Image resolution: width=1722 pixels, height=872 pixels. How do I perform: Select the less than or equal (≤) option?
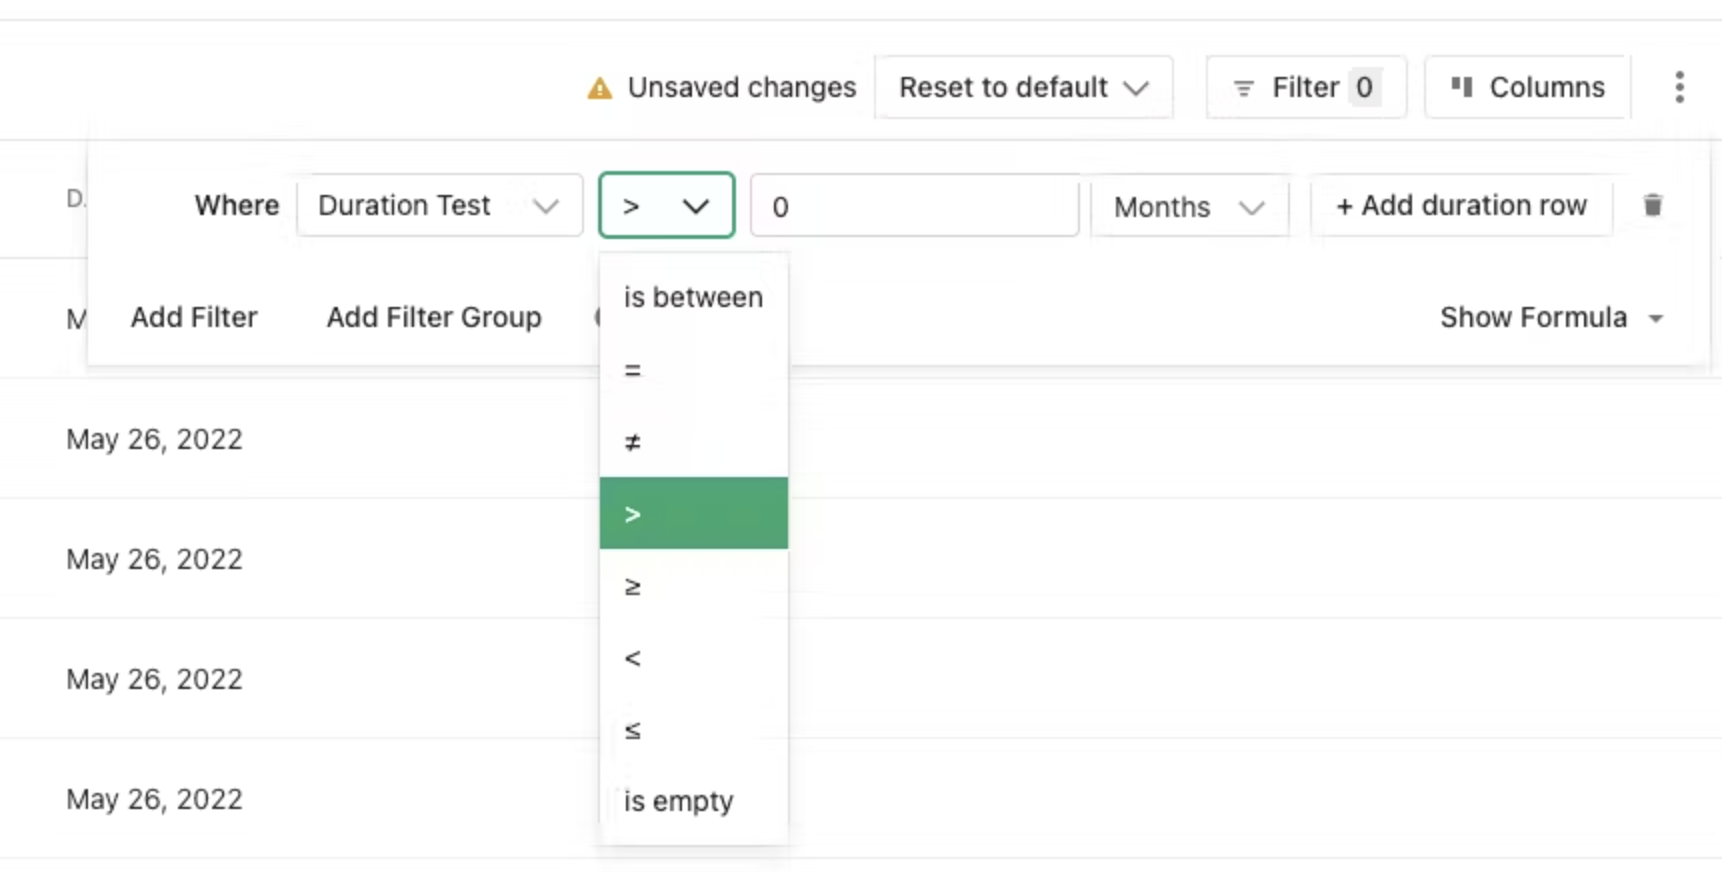693,729
